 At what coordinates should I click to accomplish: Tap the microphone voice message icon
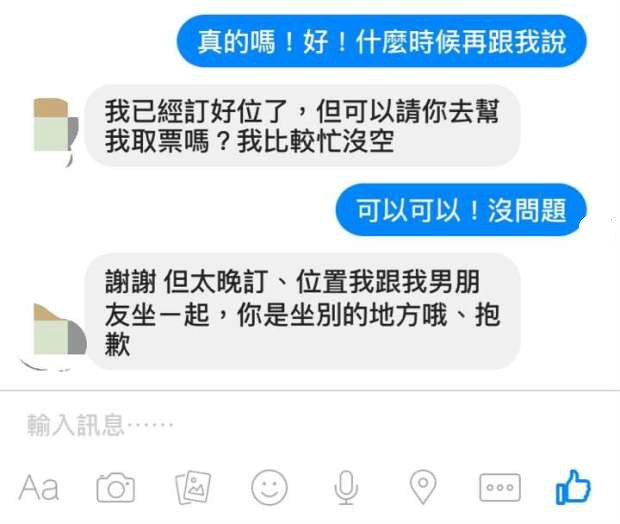coord(346,488)
